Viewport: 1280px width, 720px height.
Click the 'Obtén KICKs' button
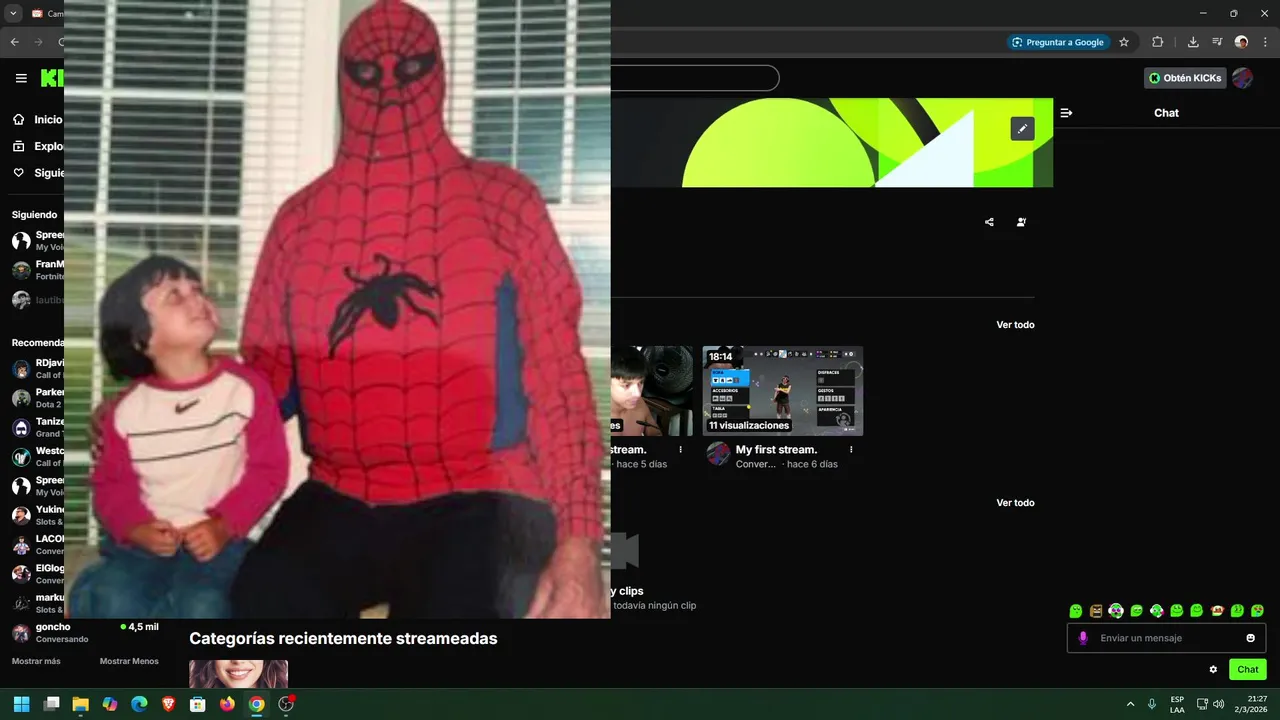[x=1185, y=78]
